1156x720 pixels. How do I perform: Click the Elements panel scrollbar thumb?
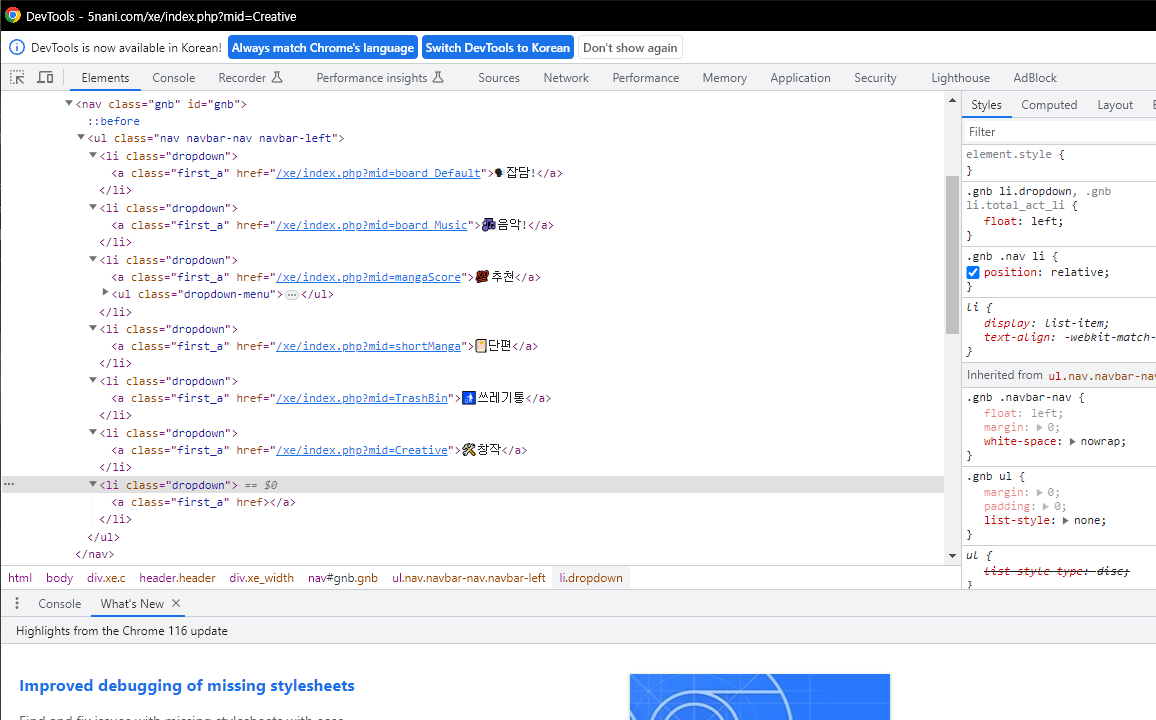point(952,255)
